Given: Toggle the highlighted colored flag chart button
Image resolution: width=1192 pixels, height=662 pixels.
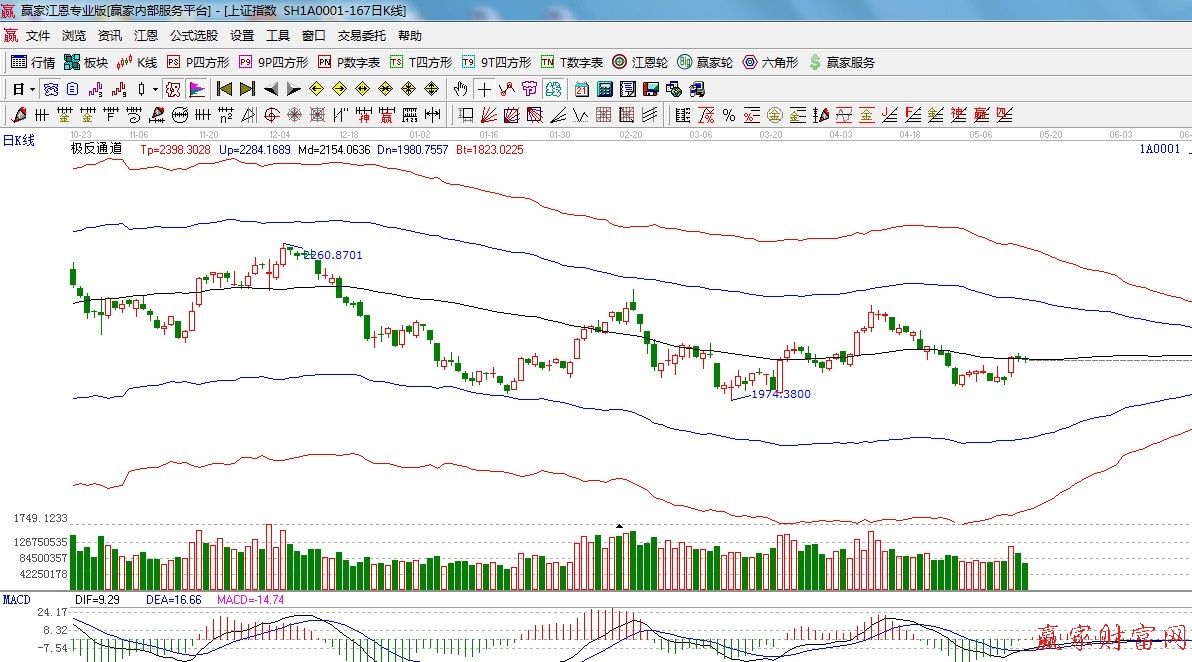Looking at the screenshot, I should coord(196,89).
